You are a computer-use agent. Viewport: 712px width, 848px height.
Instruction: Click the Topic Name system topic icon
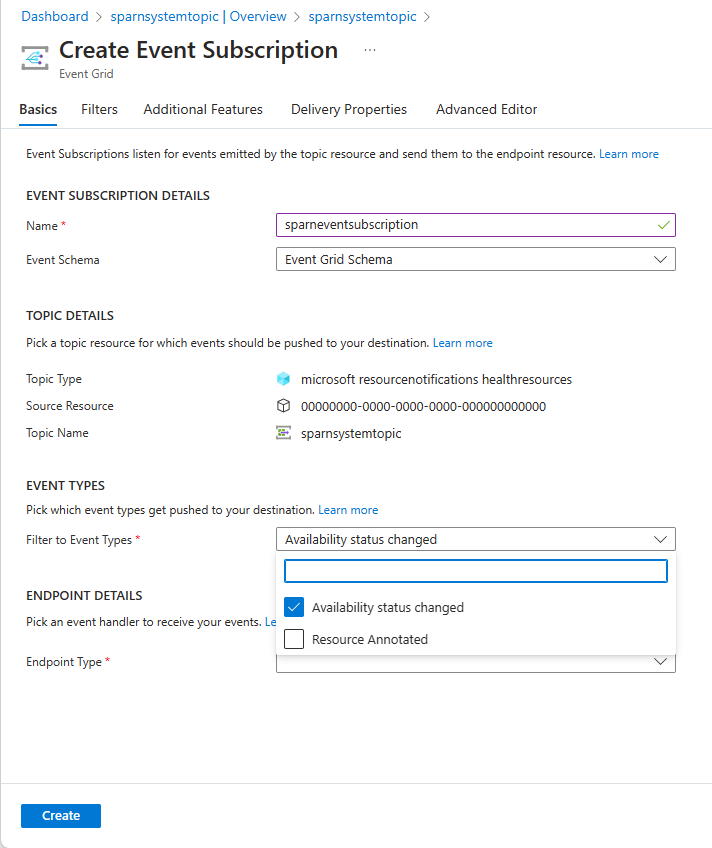283,433
